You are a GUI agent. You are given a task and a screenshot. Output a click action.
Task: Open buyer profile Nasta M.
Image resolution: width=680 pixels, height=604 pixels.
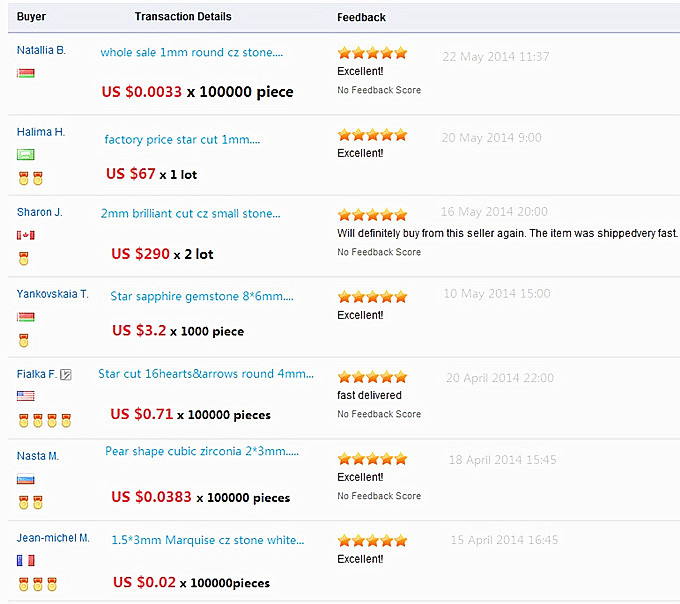38,456
